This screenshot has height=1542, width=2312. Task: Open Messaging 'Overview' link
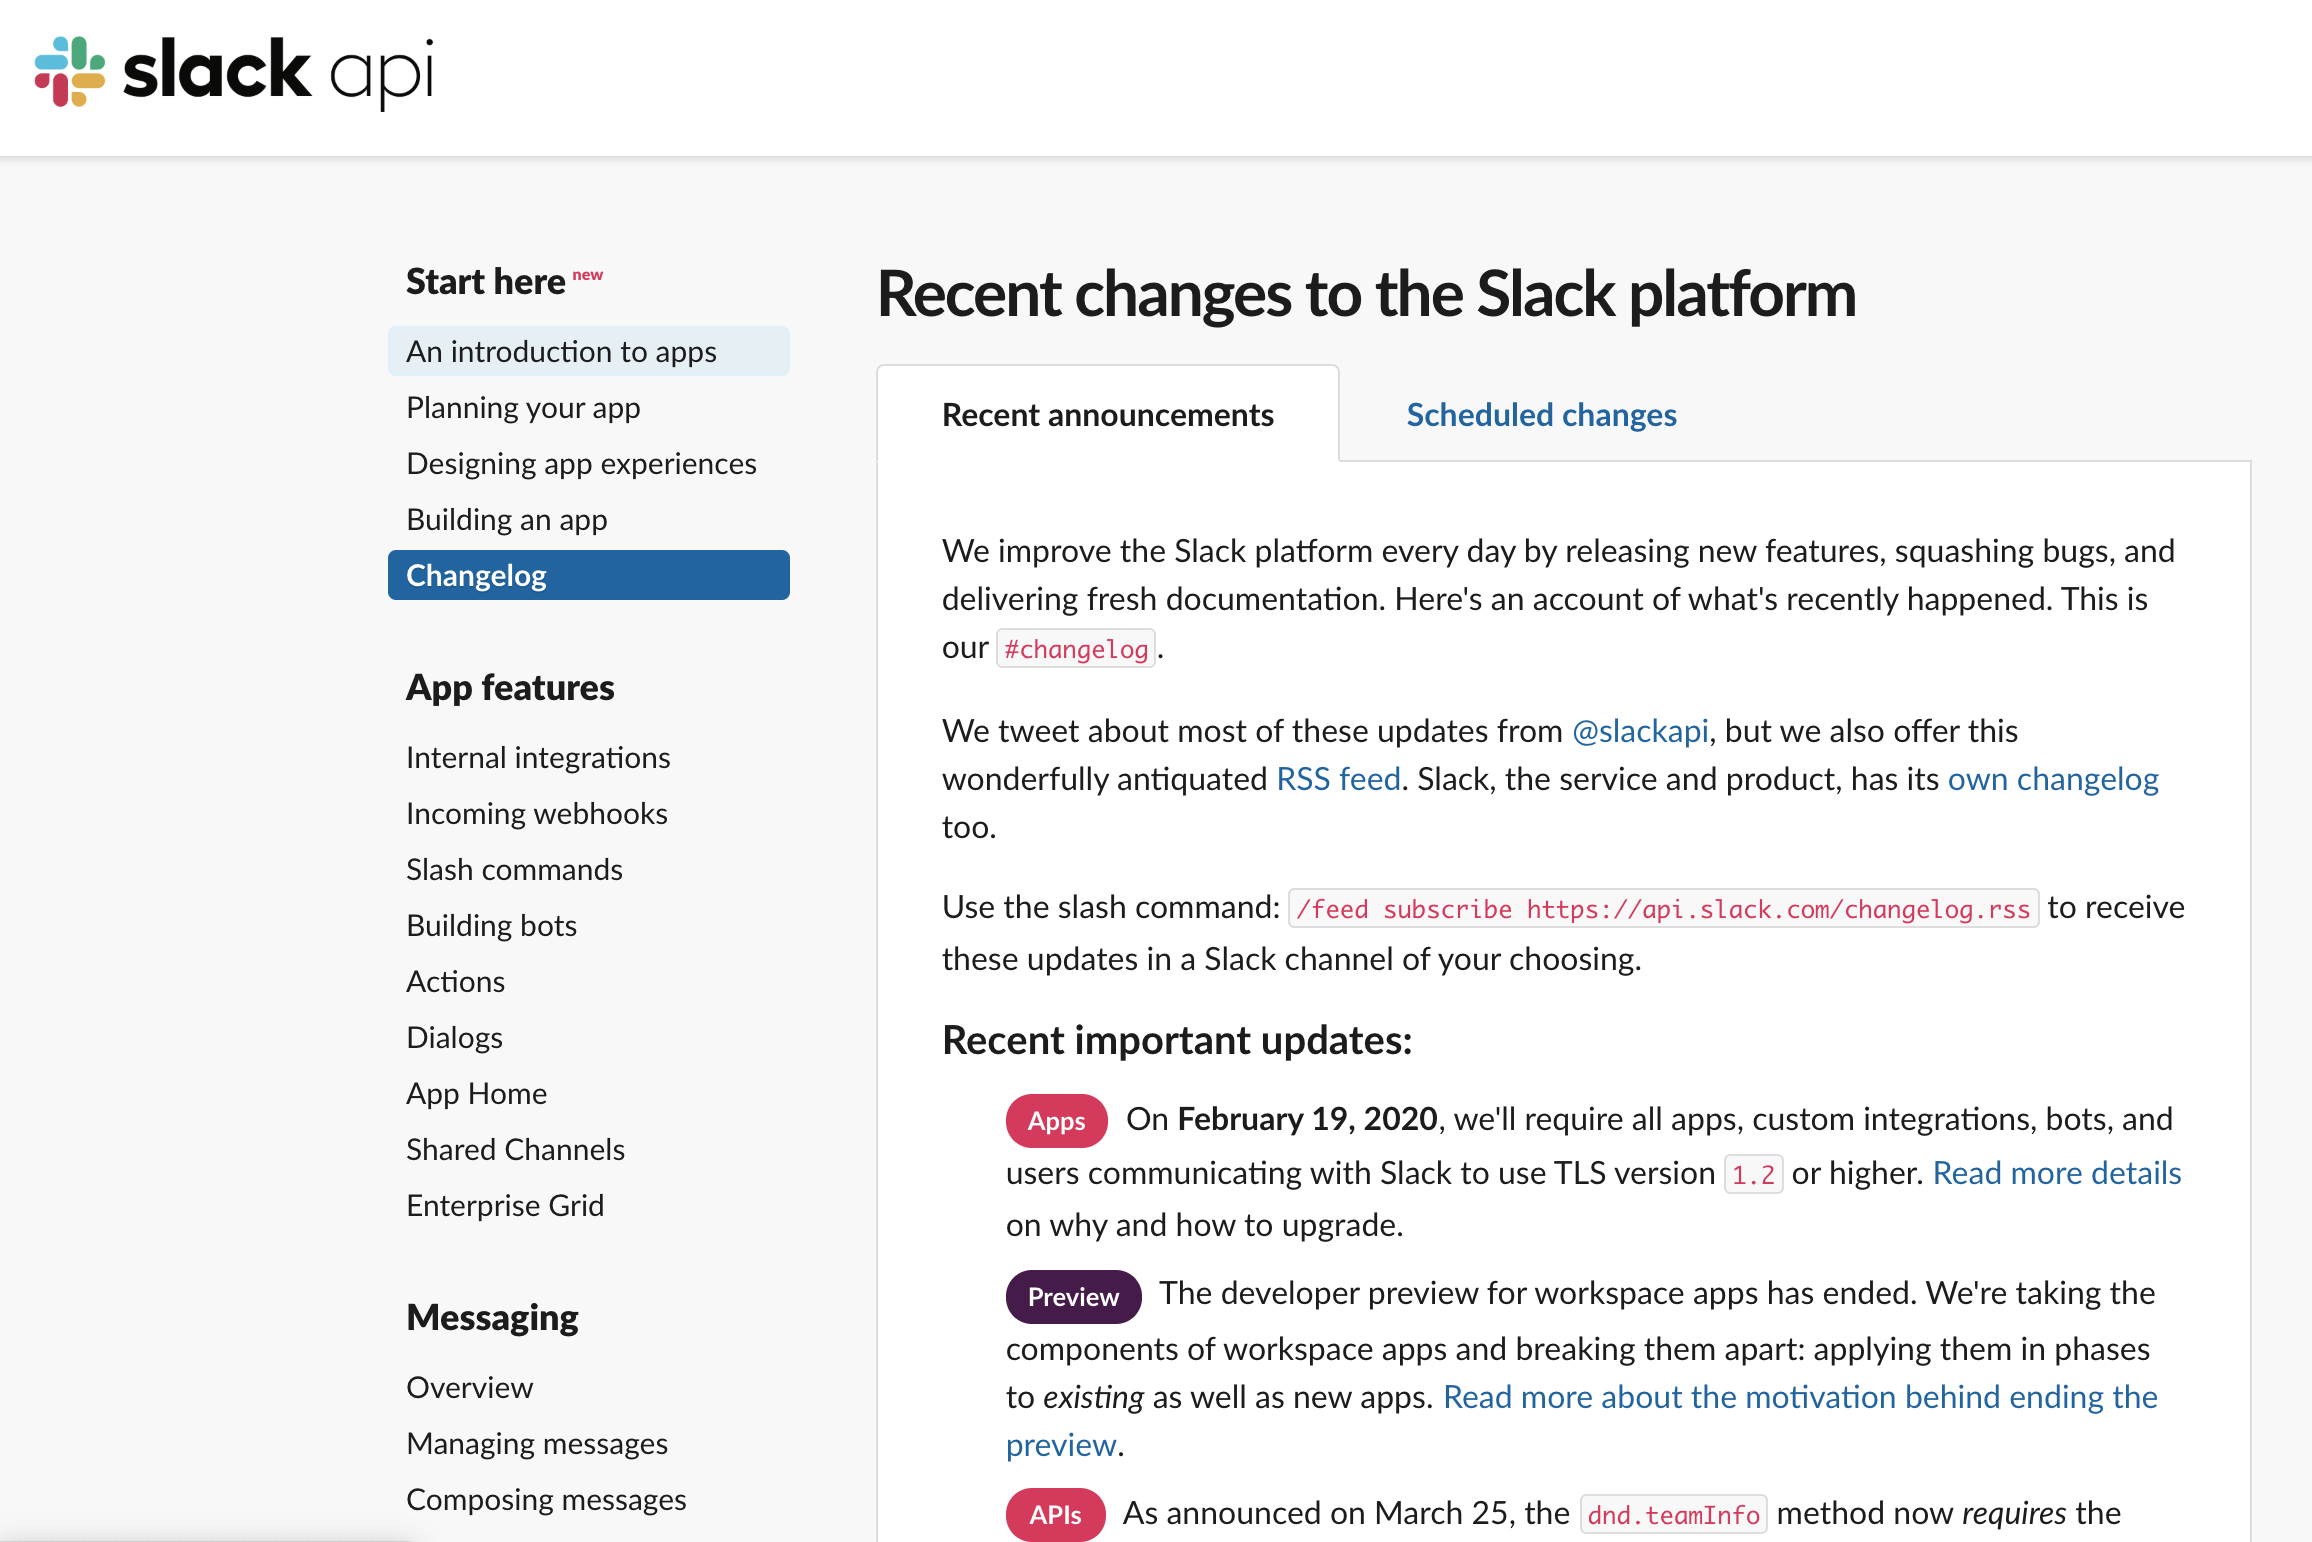tap(469, 1387)
